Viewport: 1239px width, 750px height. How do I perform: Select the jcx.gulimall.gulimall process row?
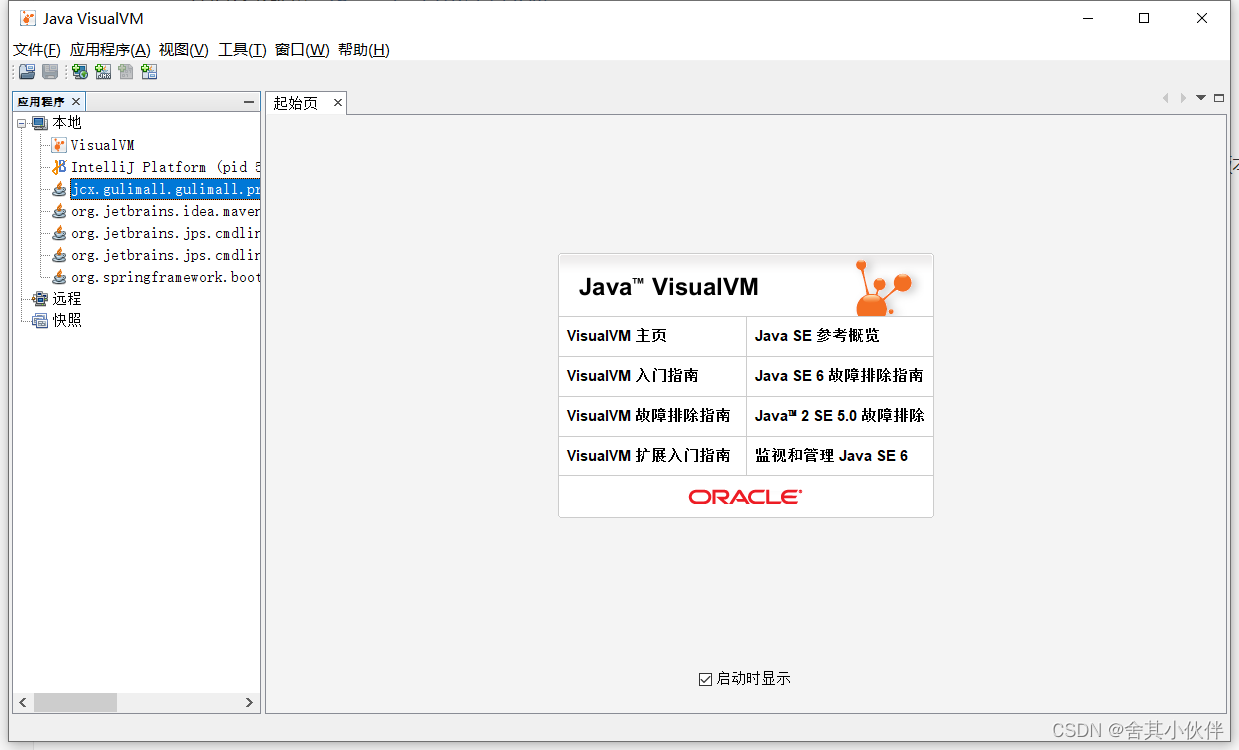click(165, 189)
